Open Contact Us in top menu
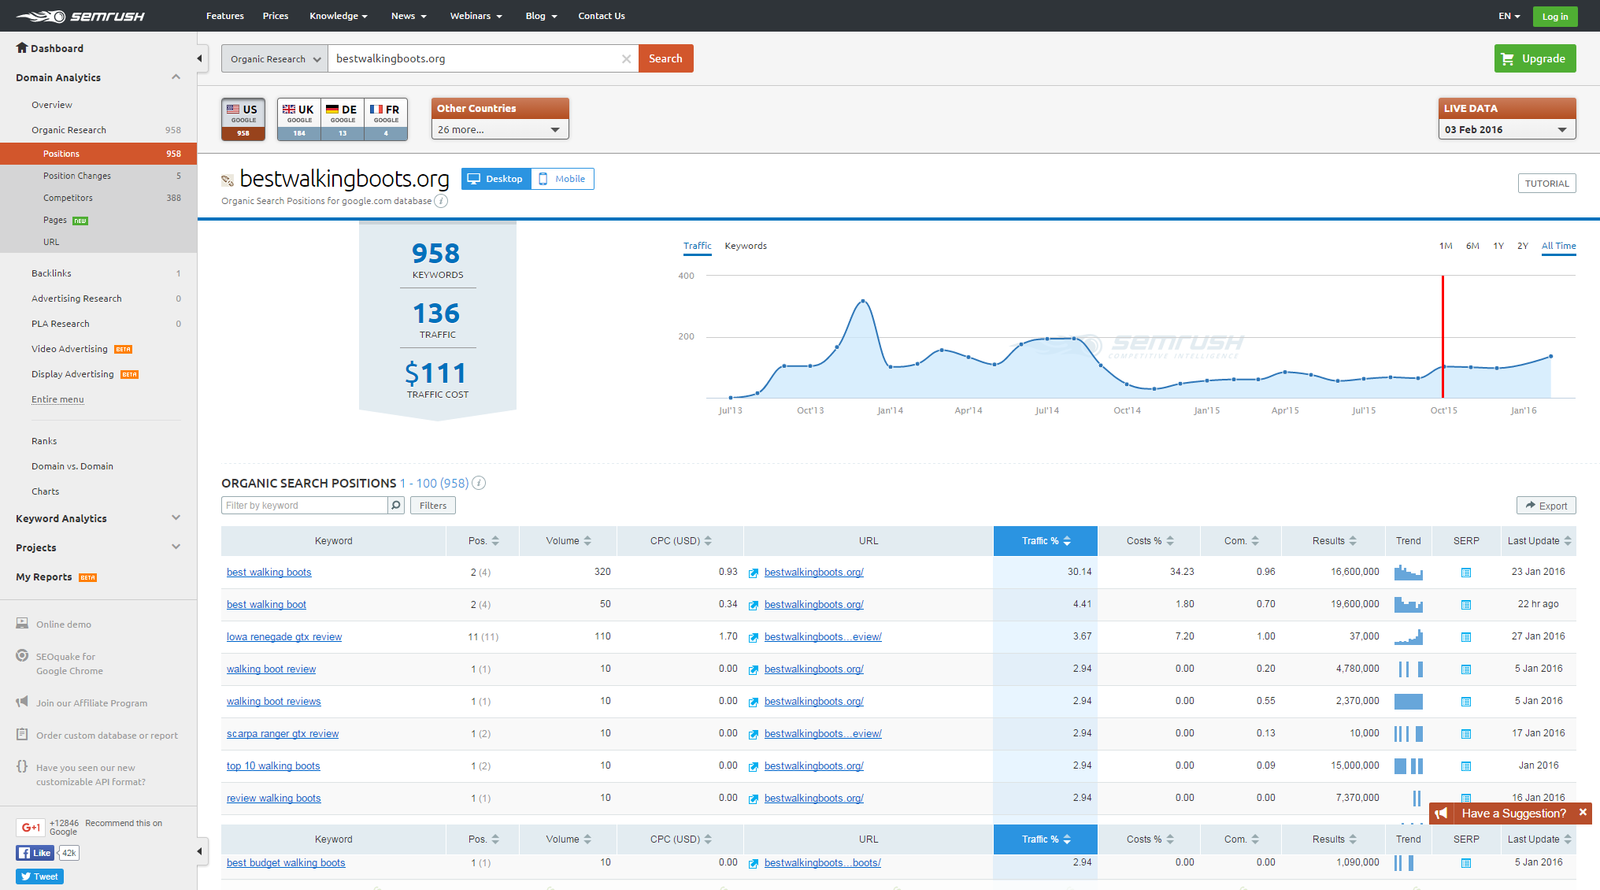 601,16
